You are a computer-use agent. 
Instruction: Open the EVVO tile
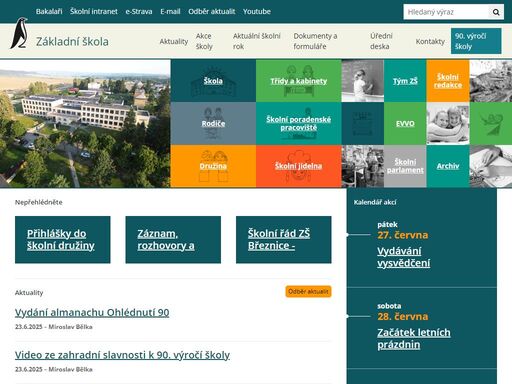coord(405,123)
